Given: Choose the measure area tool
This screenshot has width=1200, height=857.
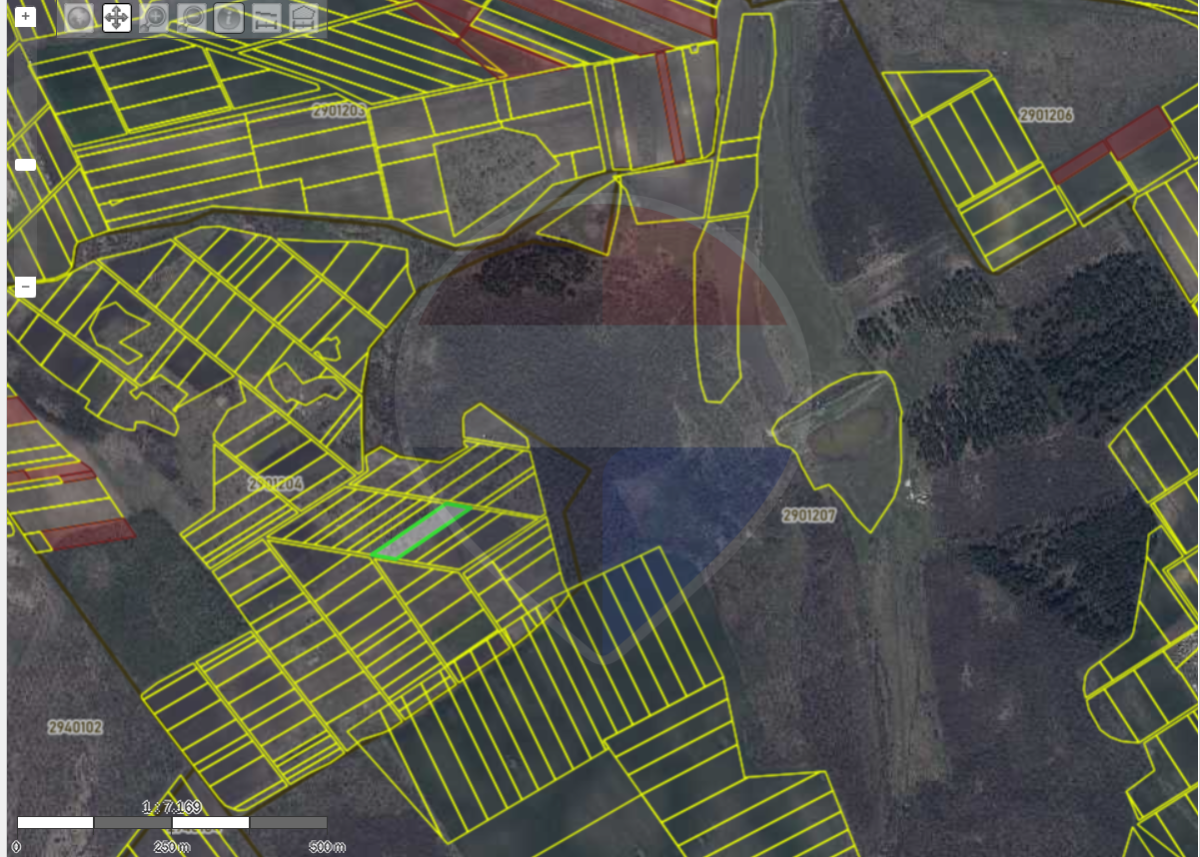Looking at the screenshot, I should click(x=302, y=17).
